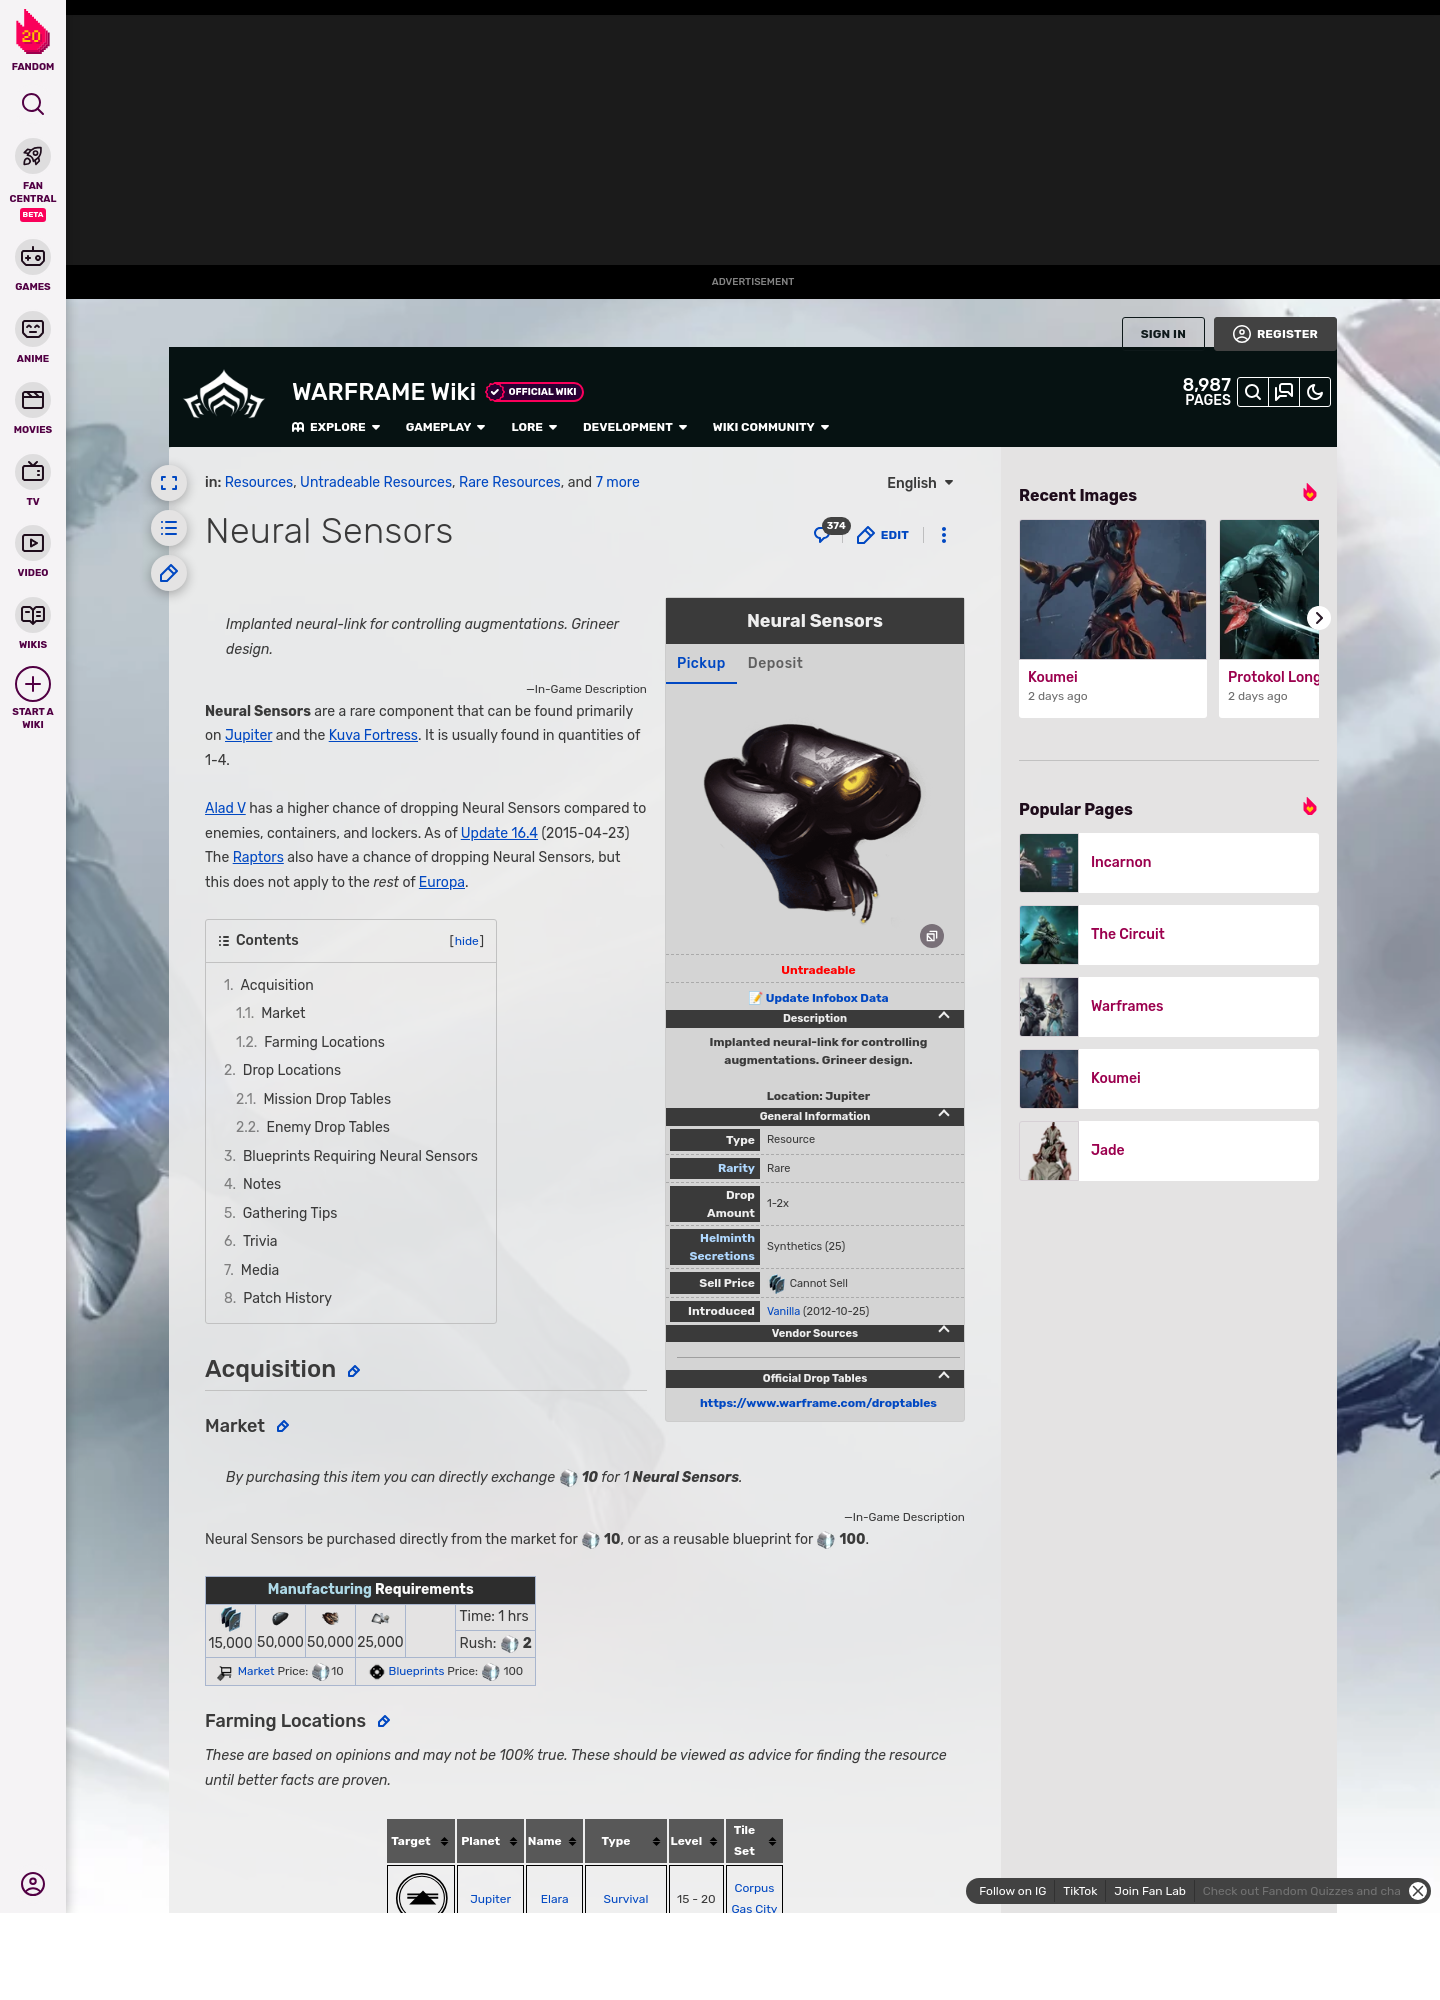1440x2000 pixels.
Task: Sort table by Name column
Action: point(554,1841)
